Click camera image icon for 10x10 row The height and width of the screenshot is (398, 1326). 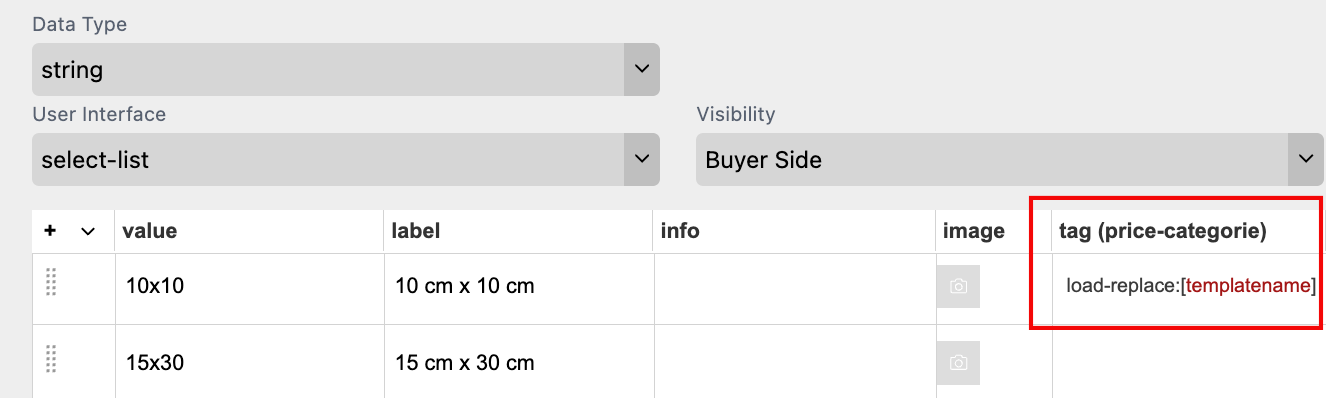pos(958,286)
